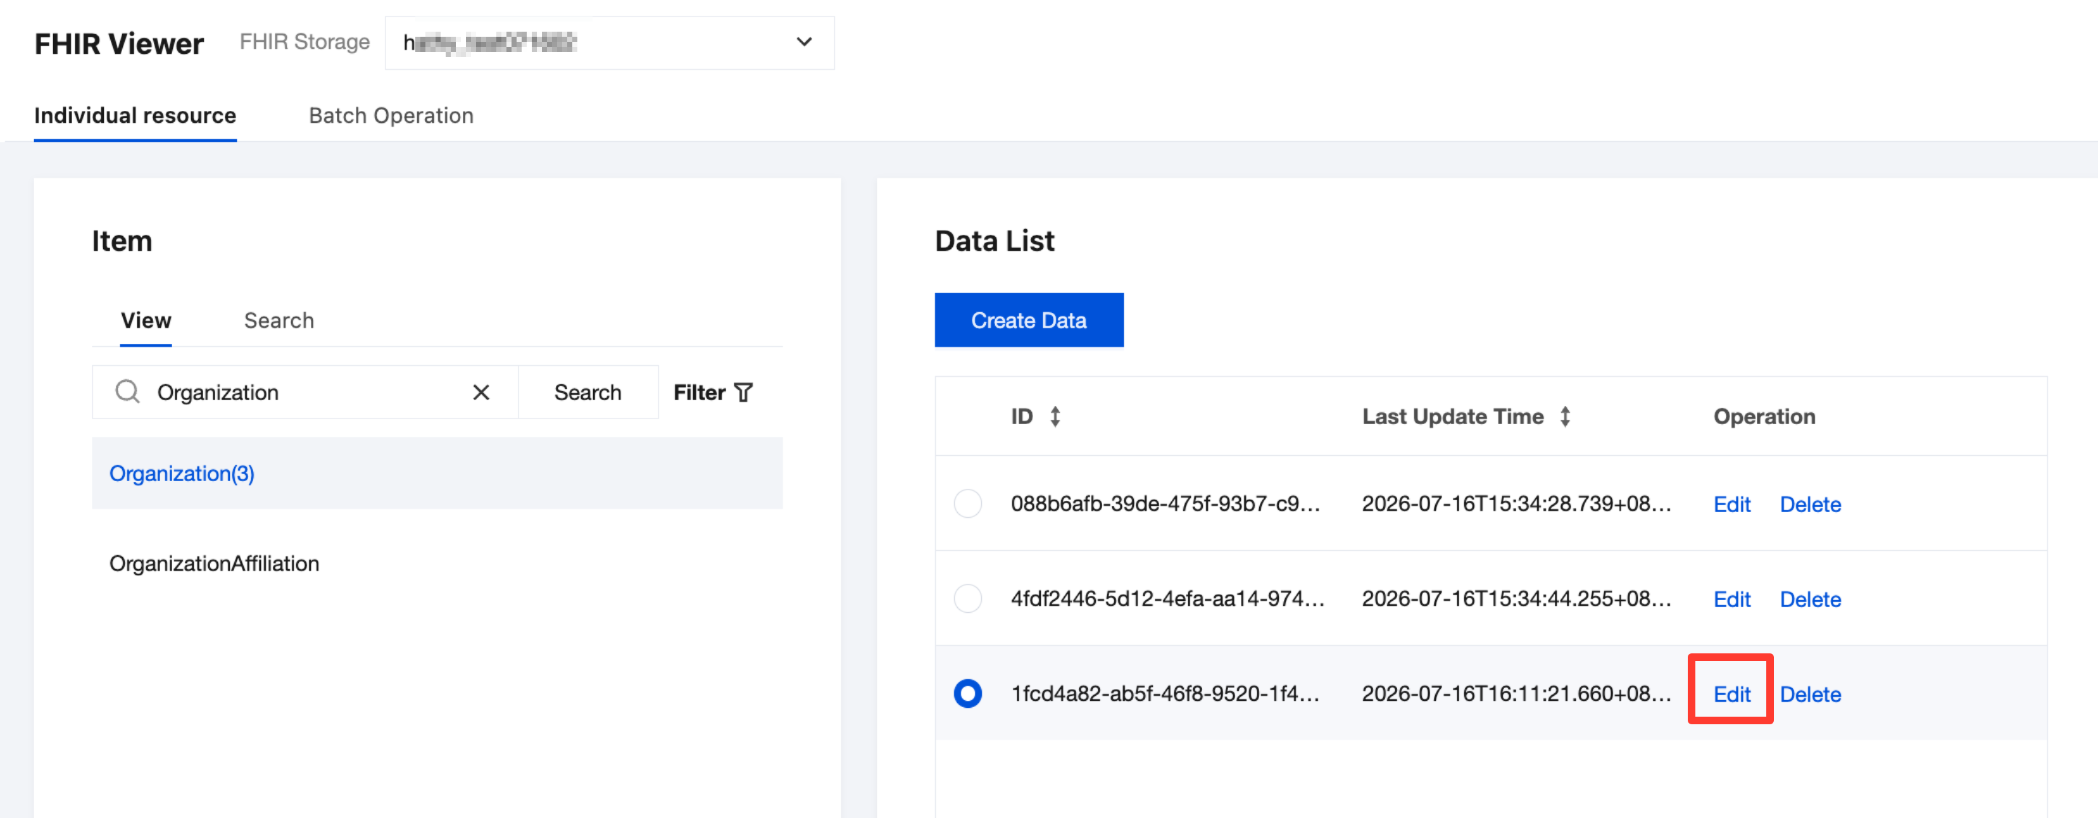This screenshot has width=2098, height=818.
Task: Click the Filter label text
Action: (x=699, y=392)
